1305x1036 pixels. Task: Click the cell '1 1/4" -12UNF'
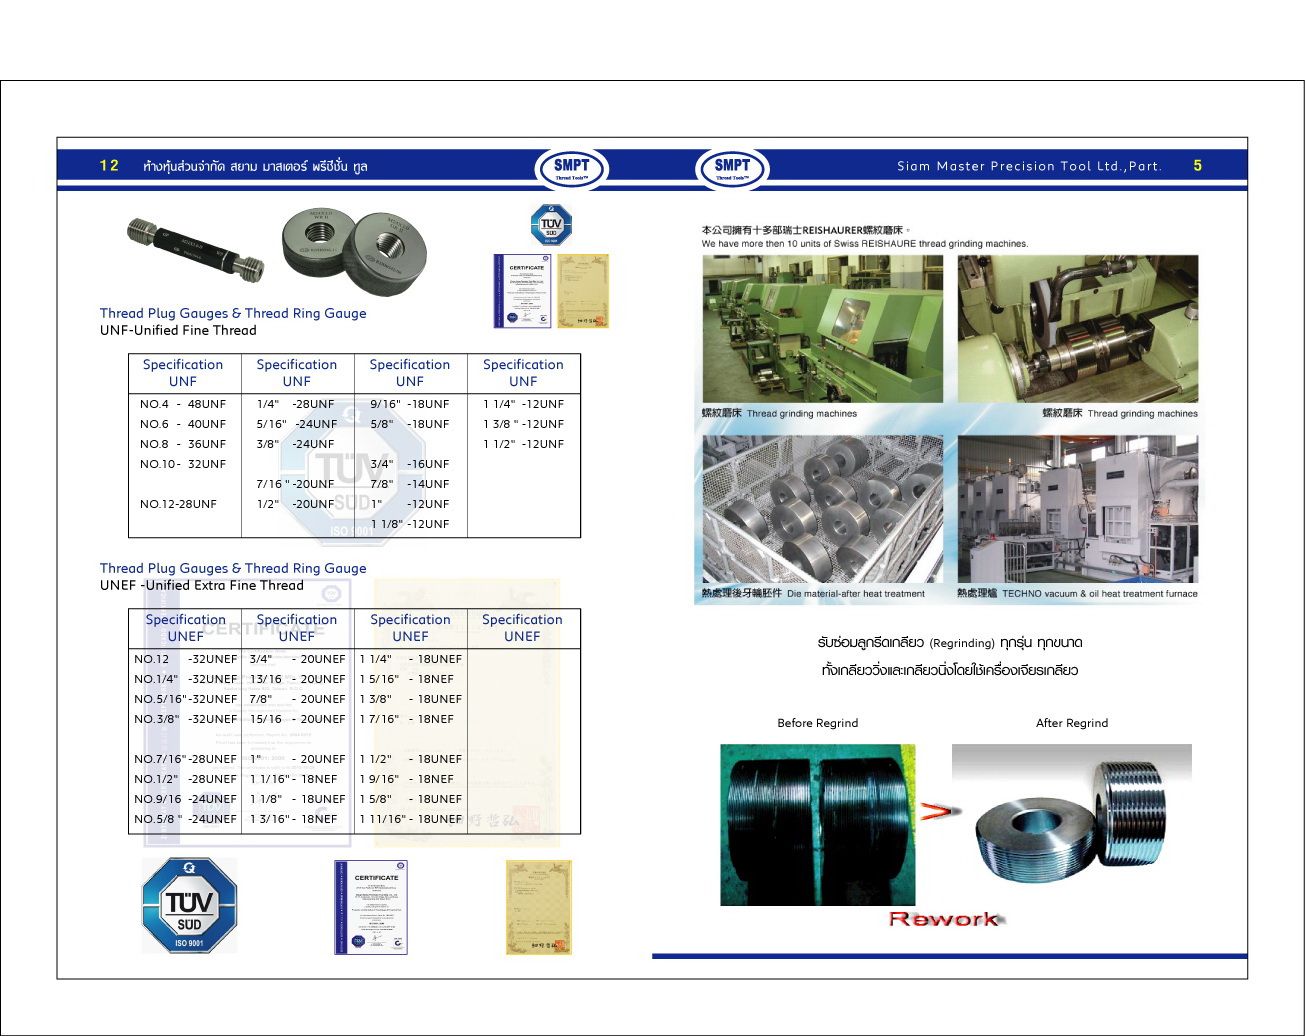524,404
